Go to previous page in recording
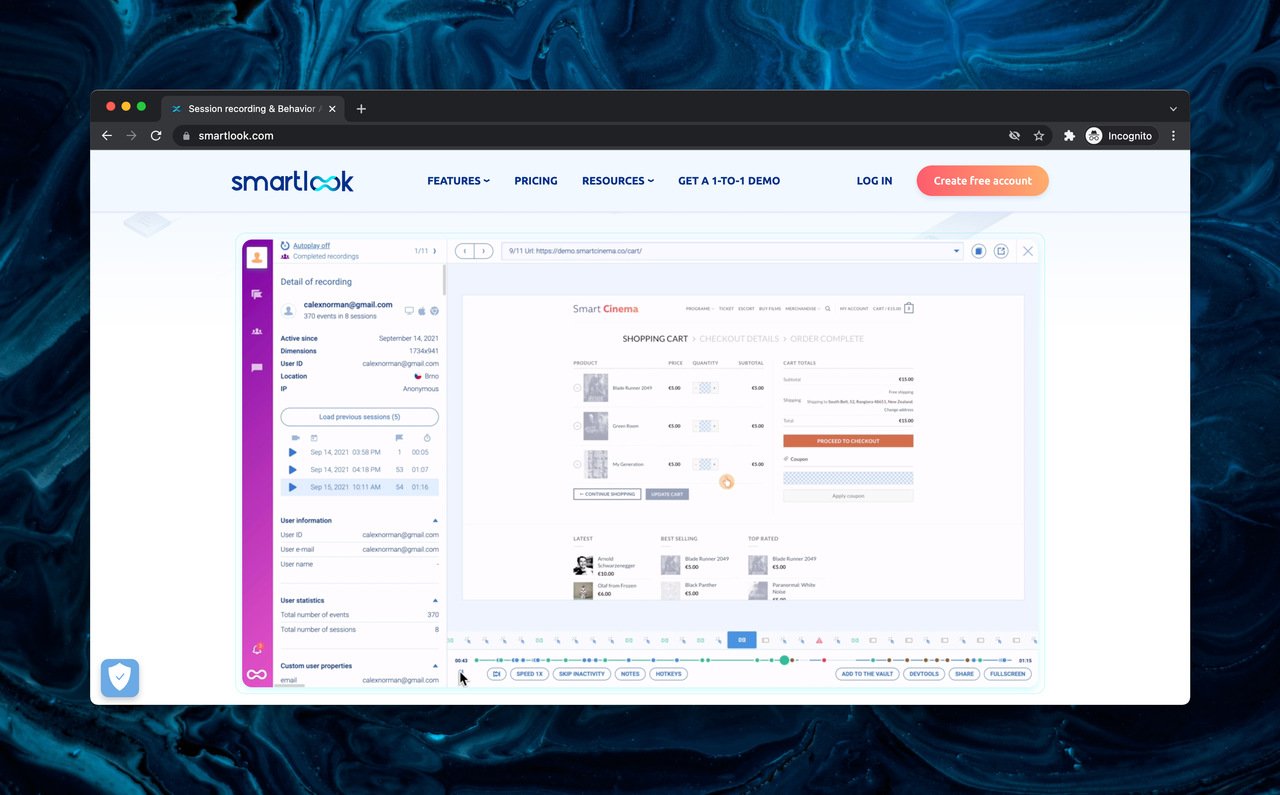This screenshot has height=795, width=1280. tap(465, 251)
